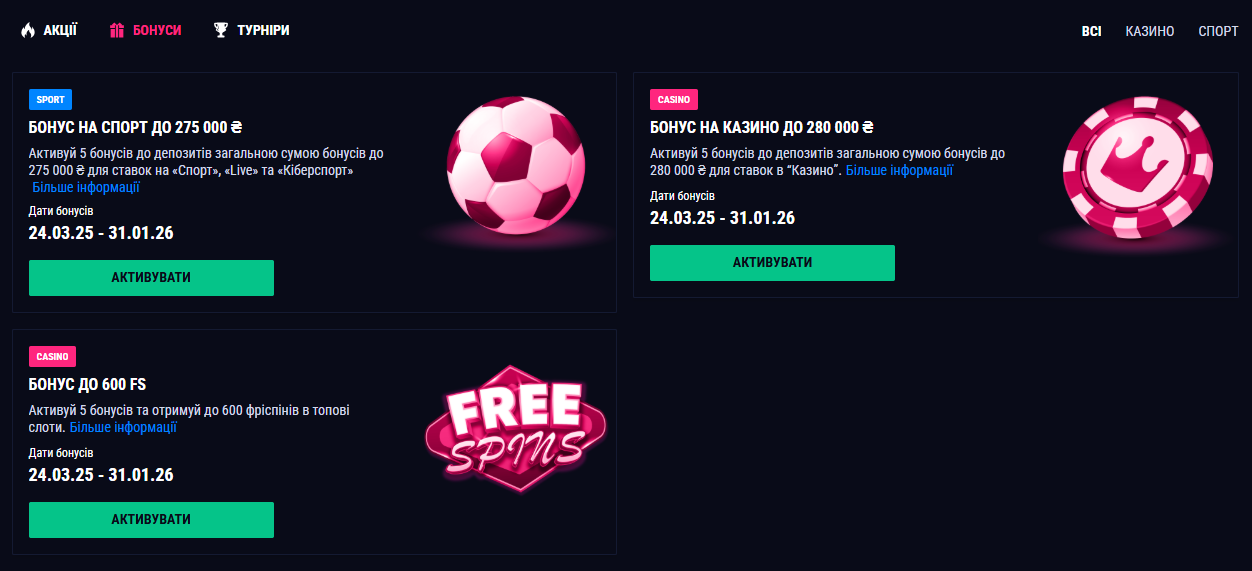Show only Спорт bonuses
Image resolution: width=1252 pixels, height=571 pixels.
1218,31
